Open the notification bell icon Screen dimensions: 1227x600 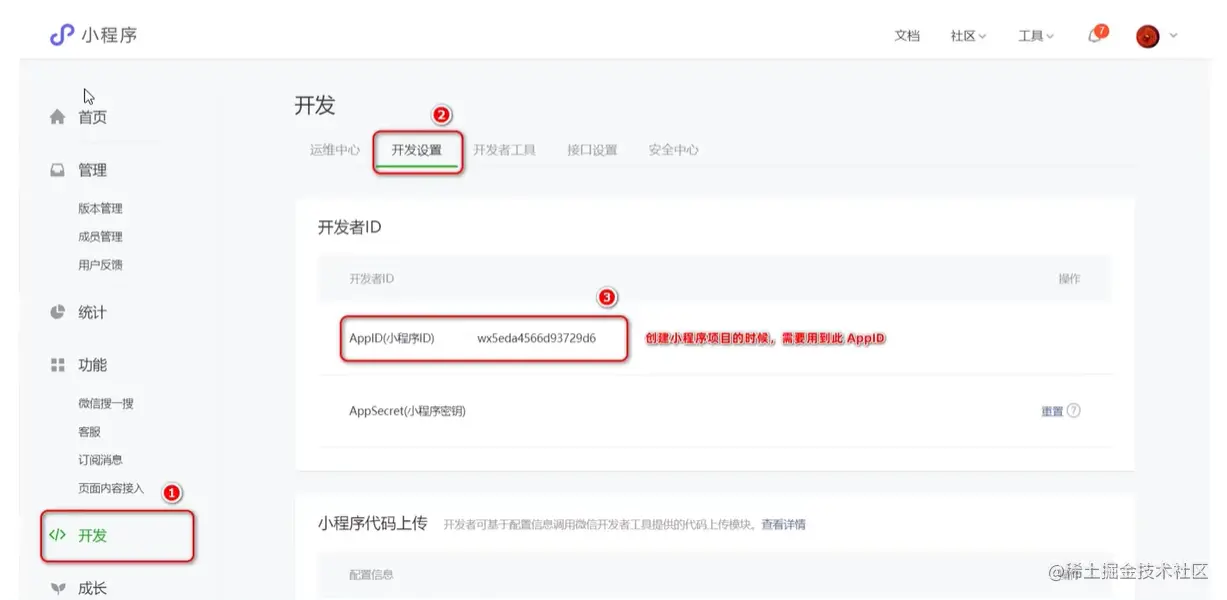point(1095,36)
